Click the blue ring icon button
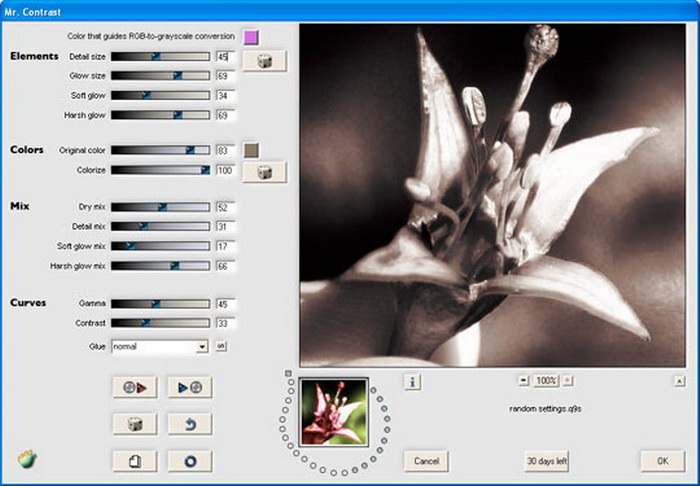Viewport: 700px width, 486px height. pyautogui.click(x=190, y=461)
